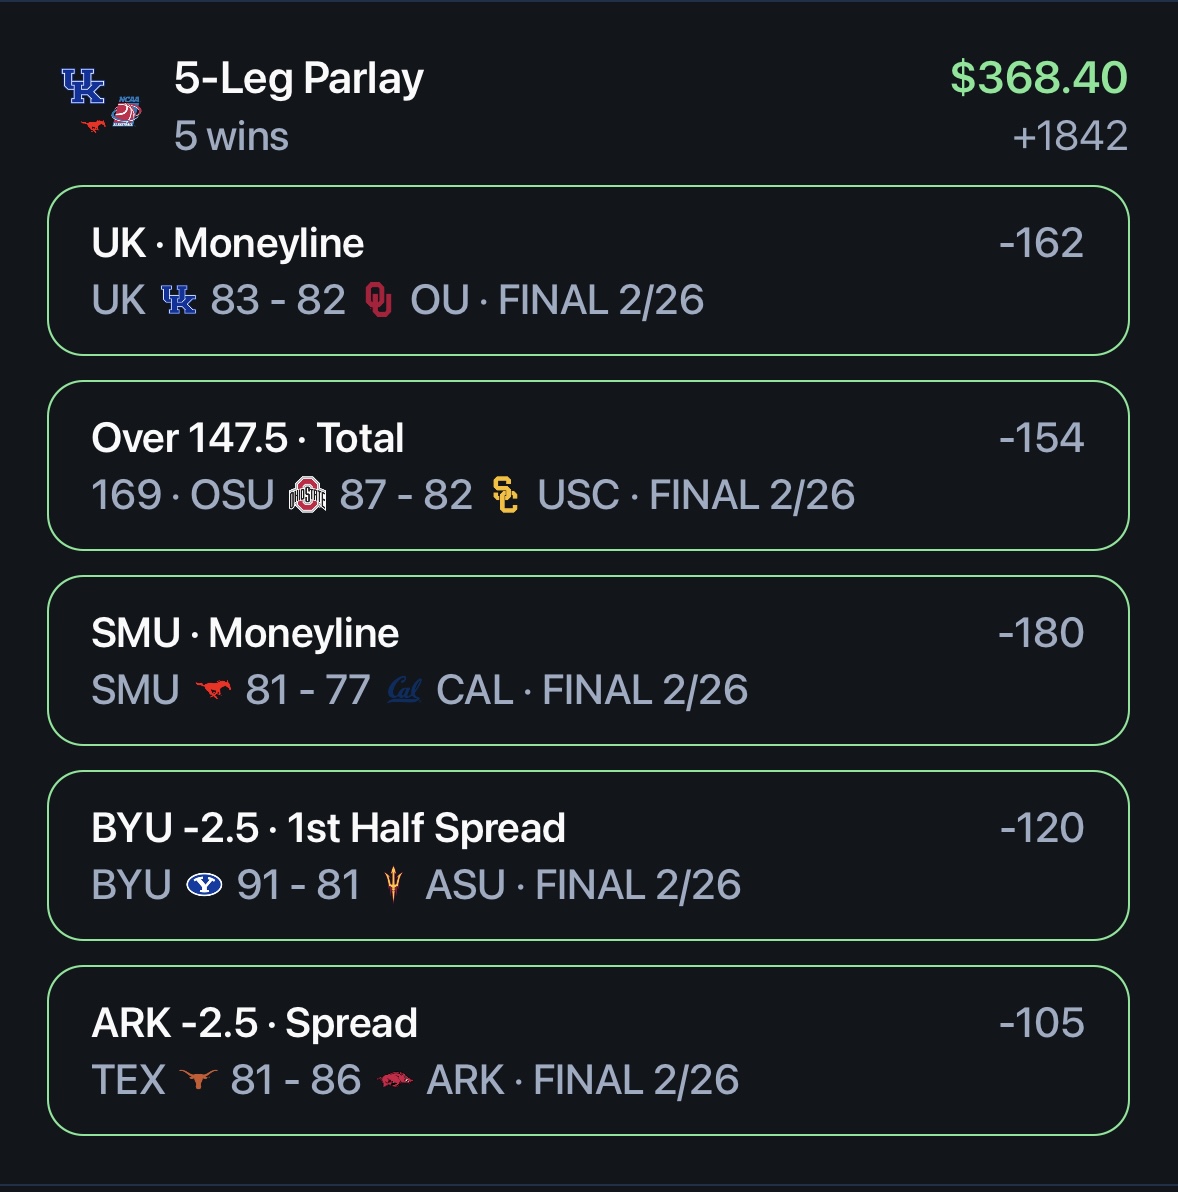Select the SMU Moneyline leg card
The height and width of the screenshot is (1192, 1178).
click(588, 661)
